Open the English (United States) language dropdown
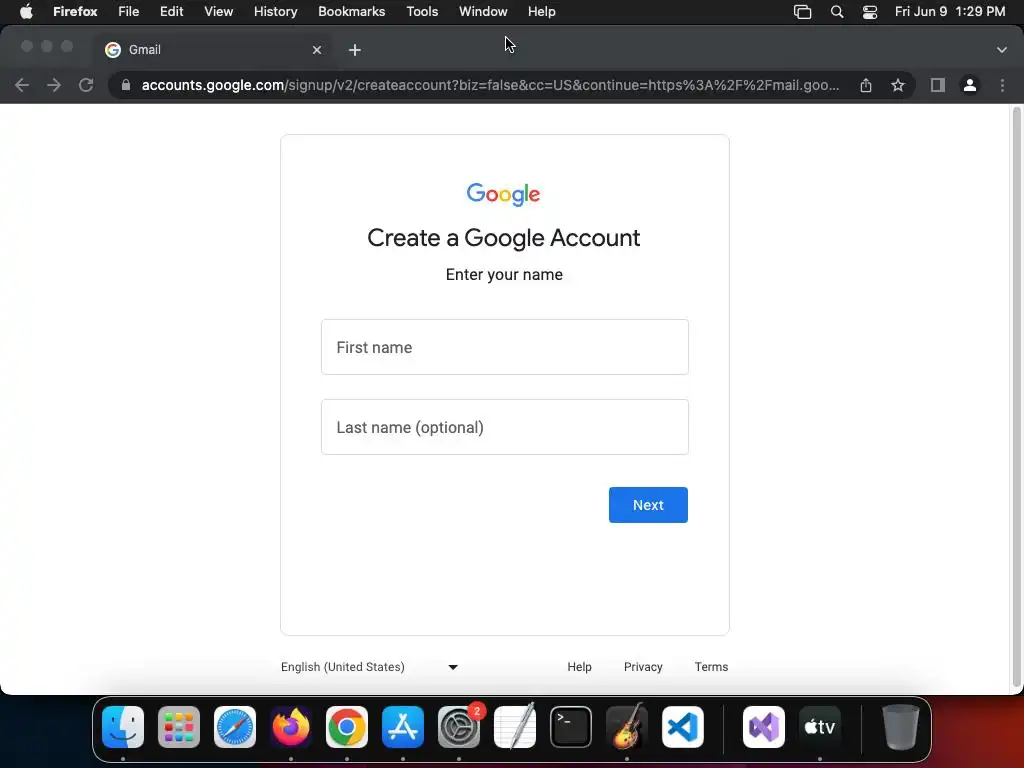Image resolution: width=1024 pixels, height=768 pixels. point(370,667)
